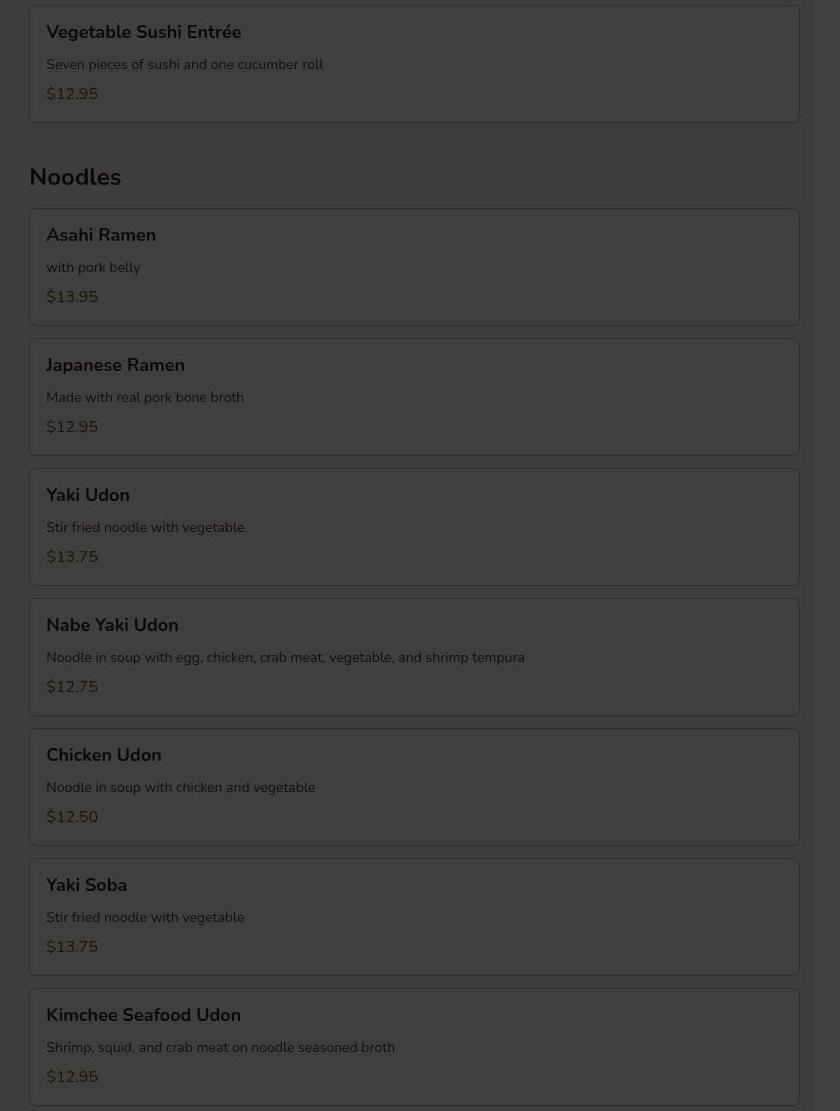Viewport: 840px width, 1111px height.
Task: Pick the Yaki Soba title
Action: coord(86,885)
